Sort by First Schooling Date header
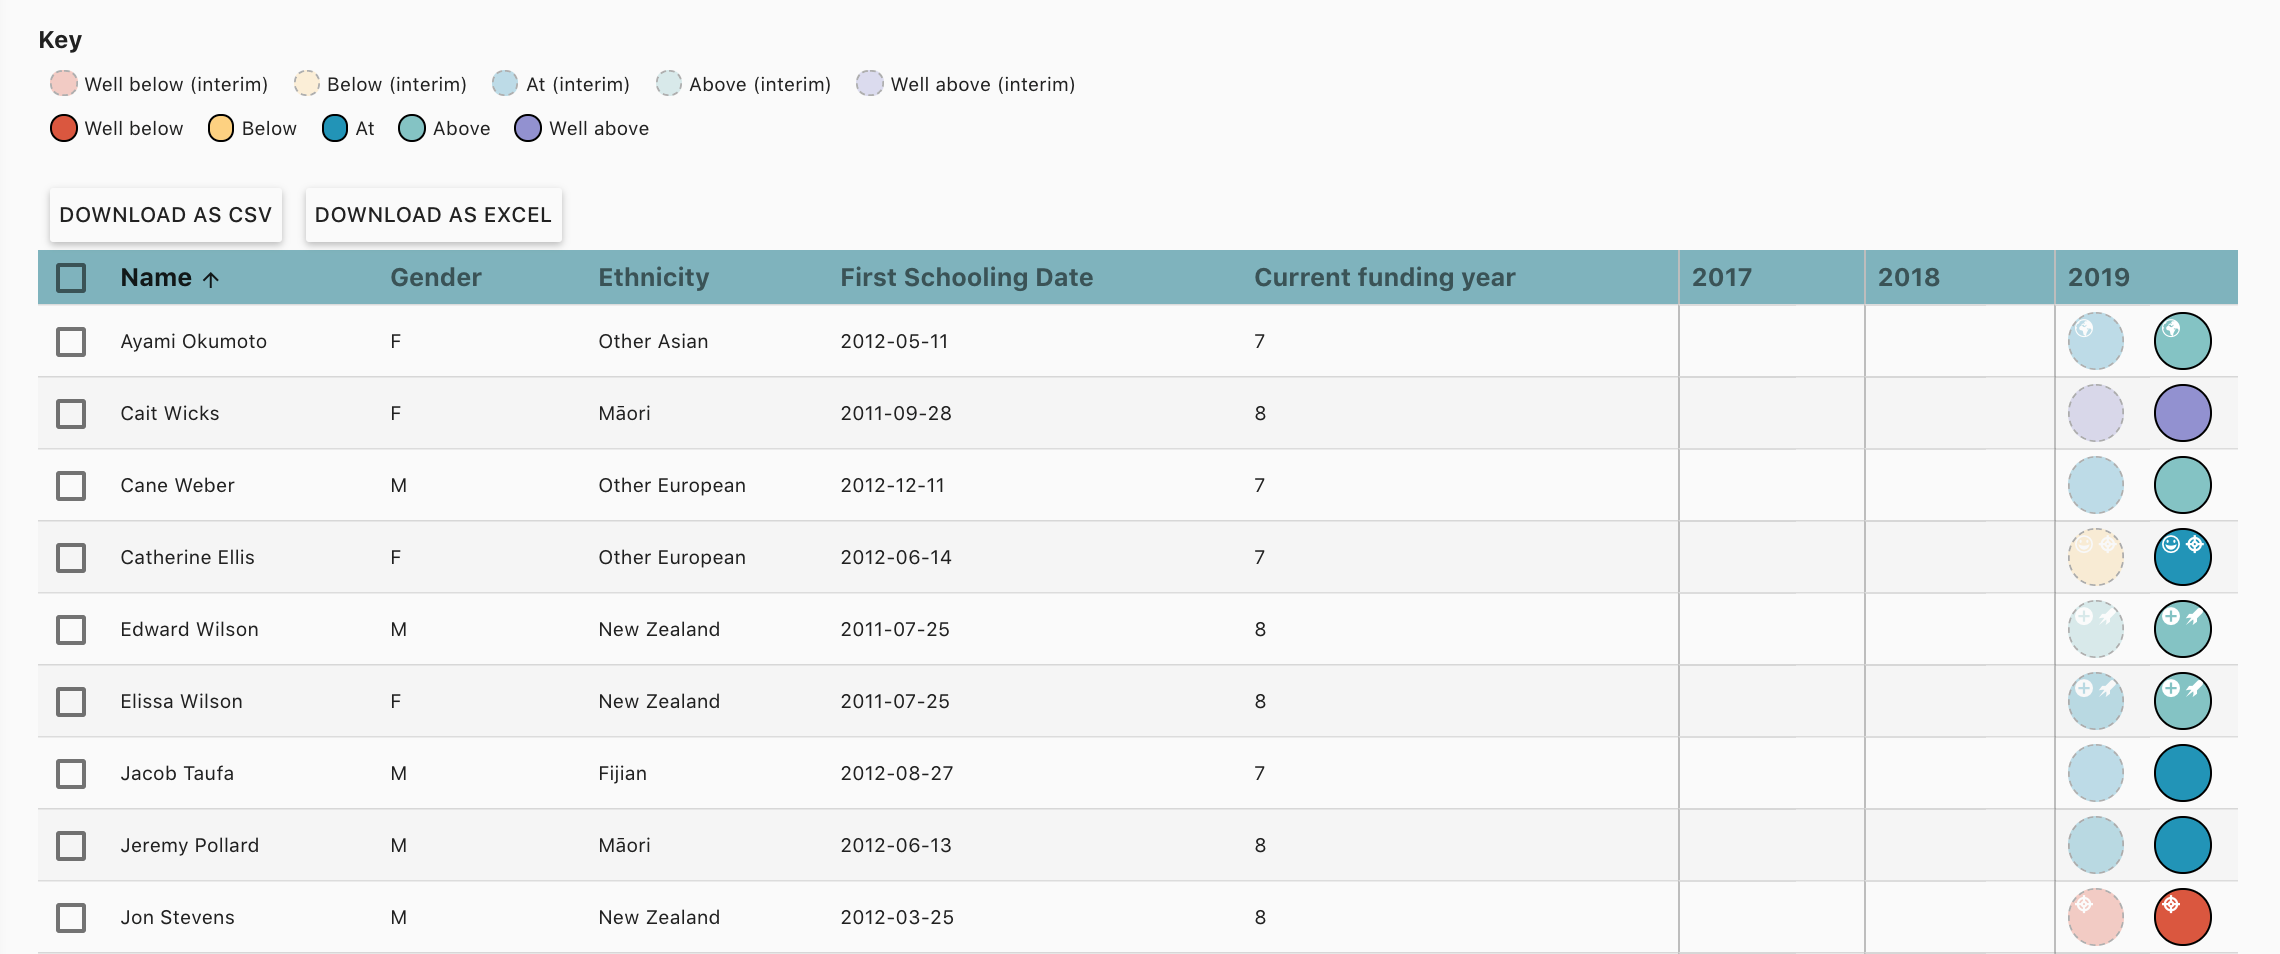The width and height of the screenshot is (2280, 954). [965, 278]
